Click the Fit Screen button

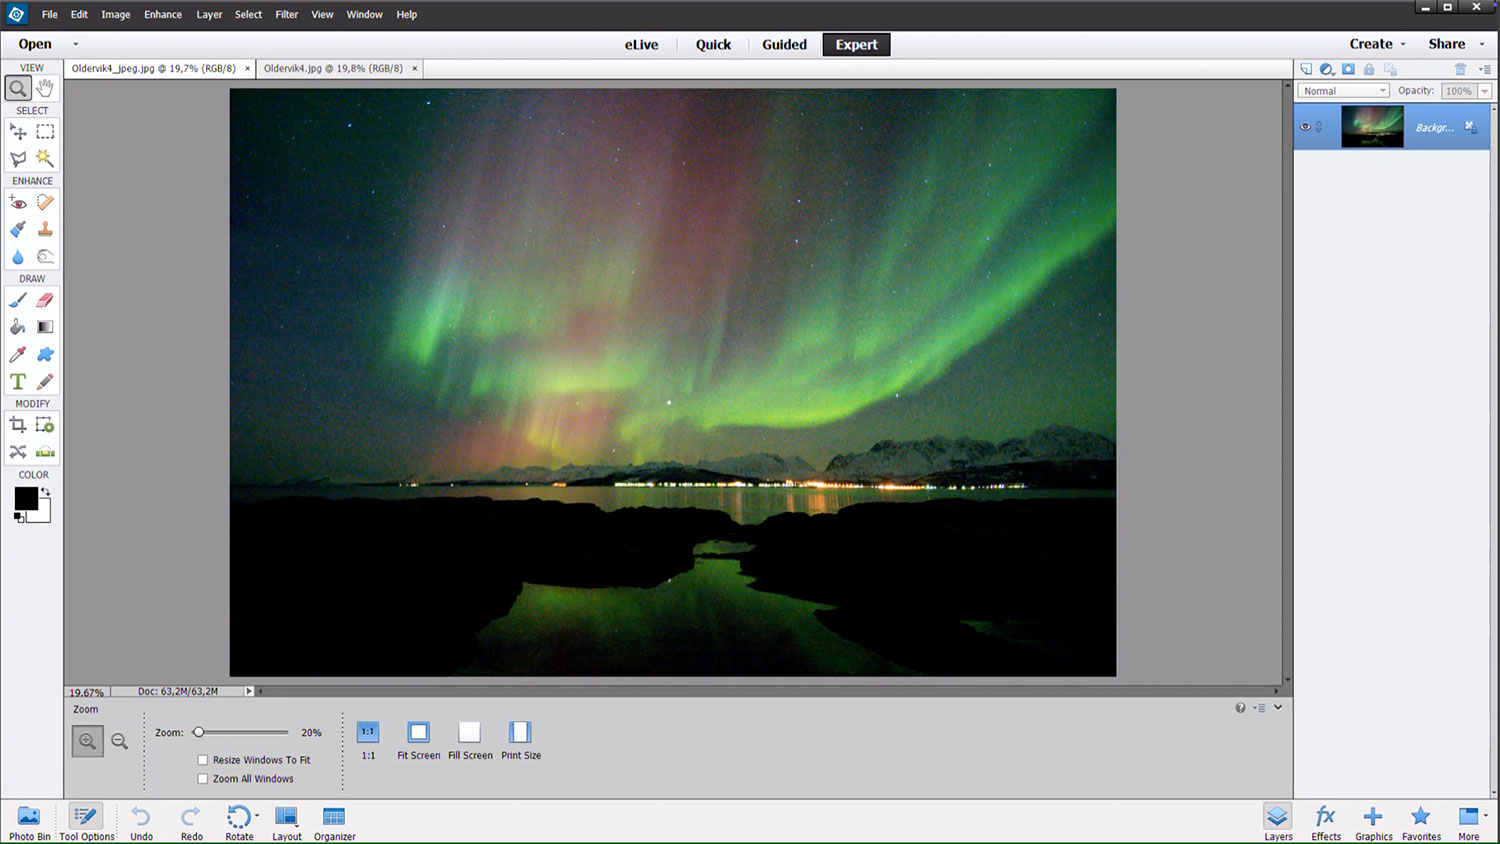click(x=418, y=740)
